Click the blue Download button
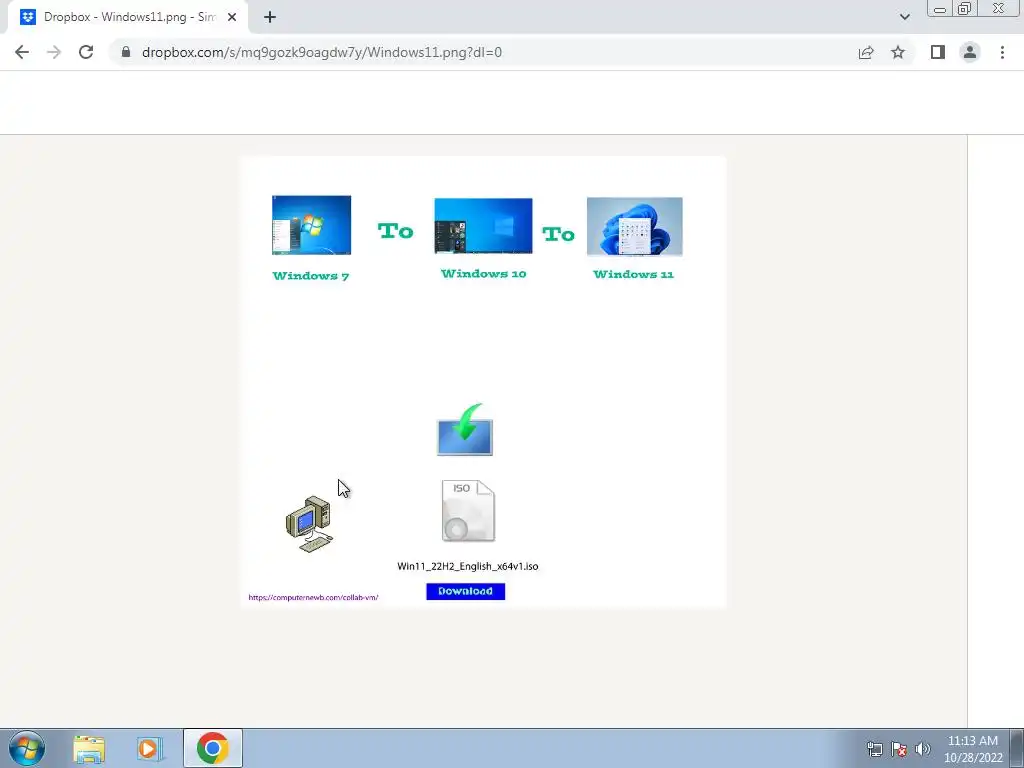This screenshot has height=768, width=1024. pos(466,591)
